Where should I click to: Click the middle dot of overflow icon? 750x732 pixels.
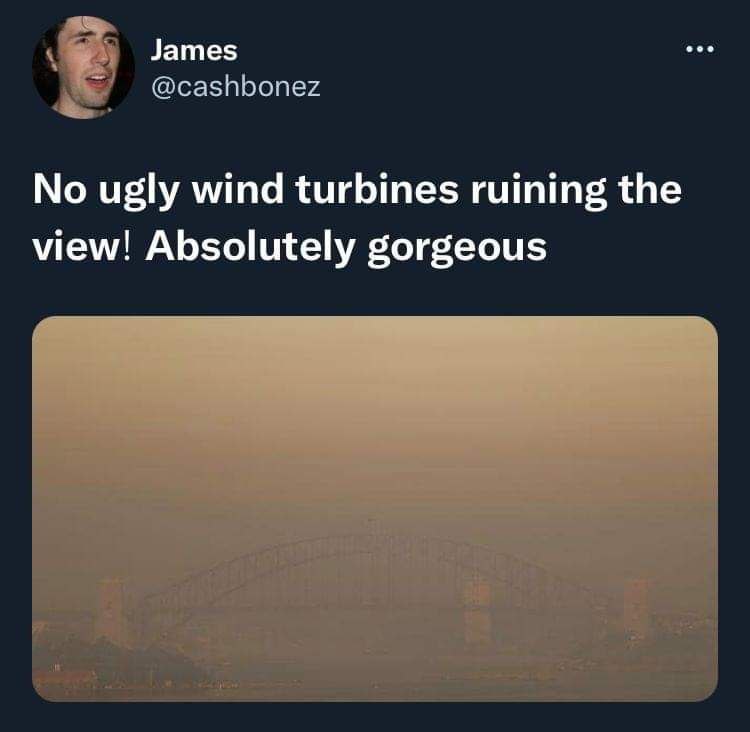(699, 49)
